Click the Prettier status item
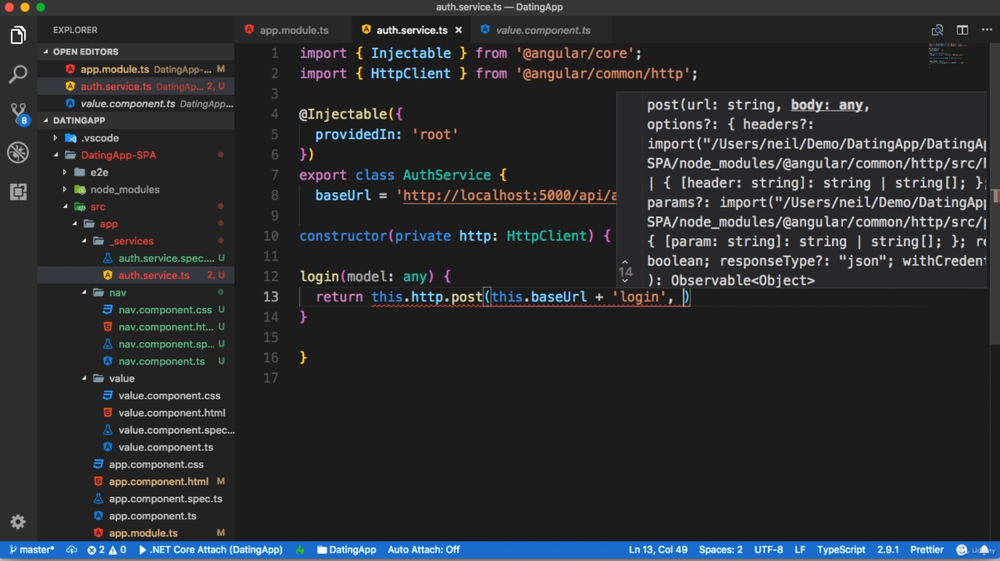1000x561 pixels. (x=927, y=550)
